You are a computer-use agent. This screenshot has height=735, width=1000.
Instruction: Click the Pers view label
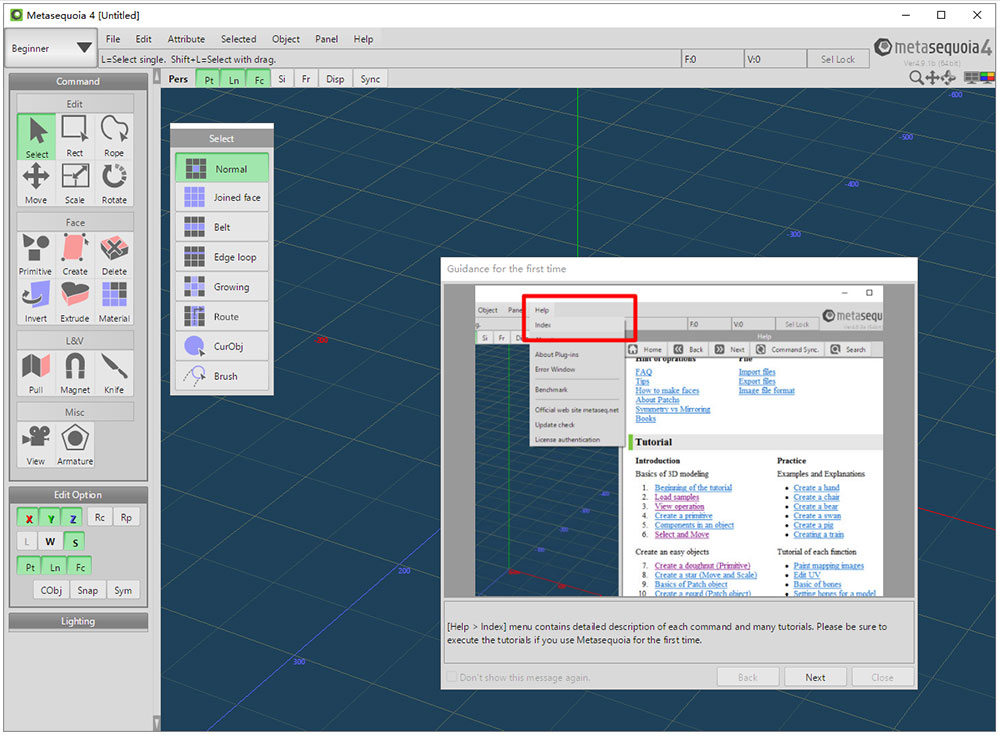click(178, 79)
